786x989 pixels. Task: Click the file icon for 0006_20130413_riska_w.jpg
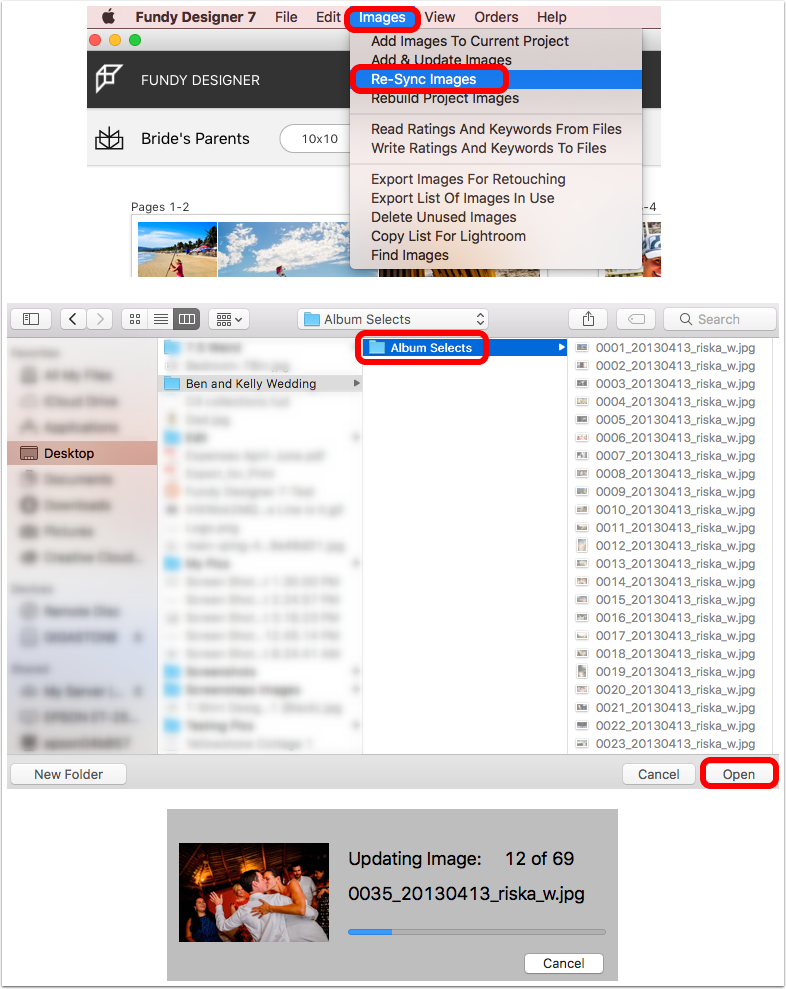pos(582,438)
